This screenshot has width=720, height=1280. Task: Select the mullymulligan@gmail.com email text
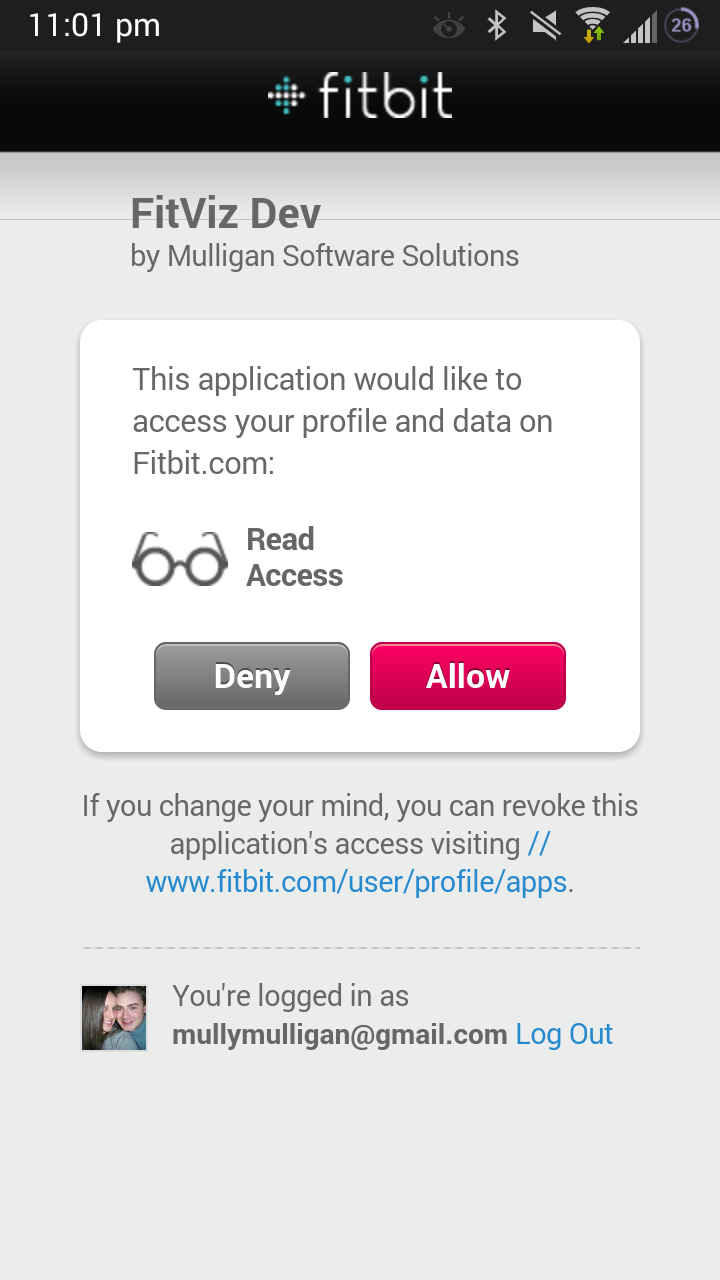click(x=340, y=1034)
